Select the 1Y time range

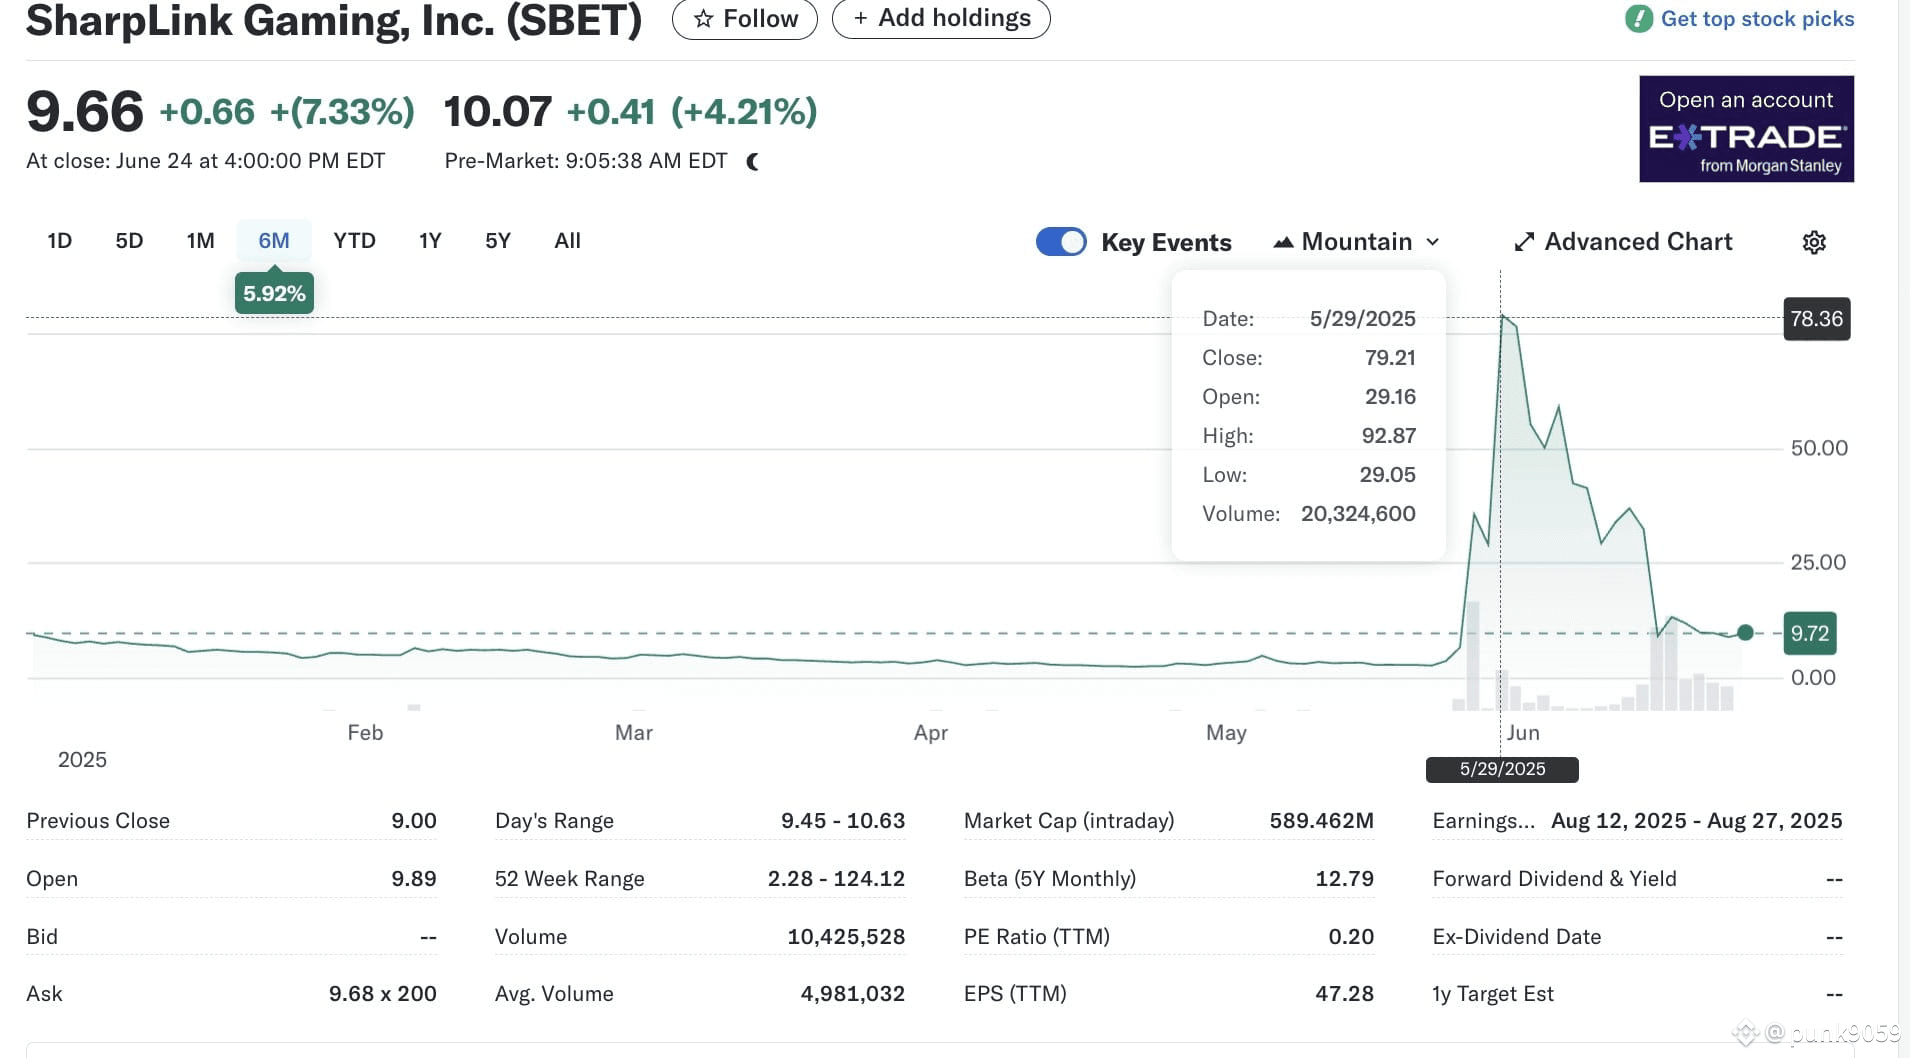(430, 241)
